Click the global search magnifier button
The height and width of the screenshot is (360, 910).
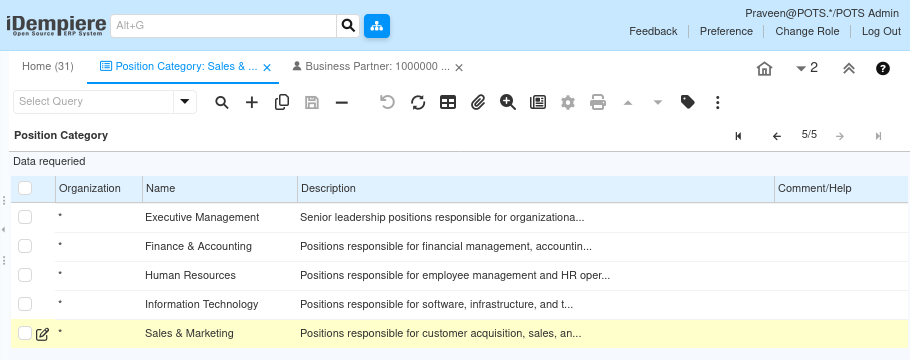tap(348, 26)
